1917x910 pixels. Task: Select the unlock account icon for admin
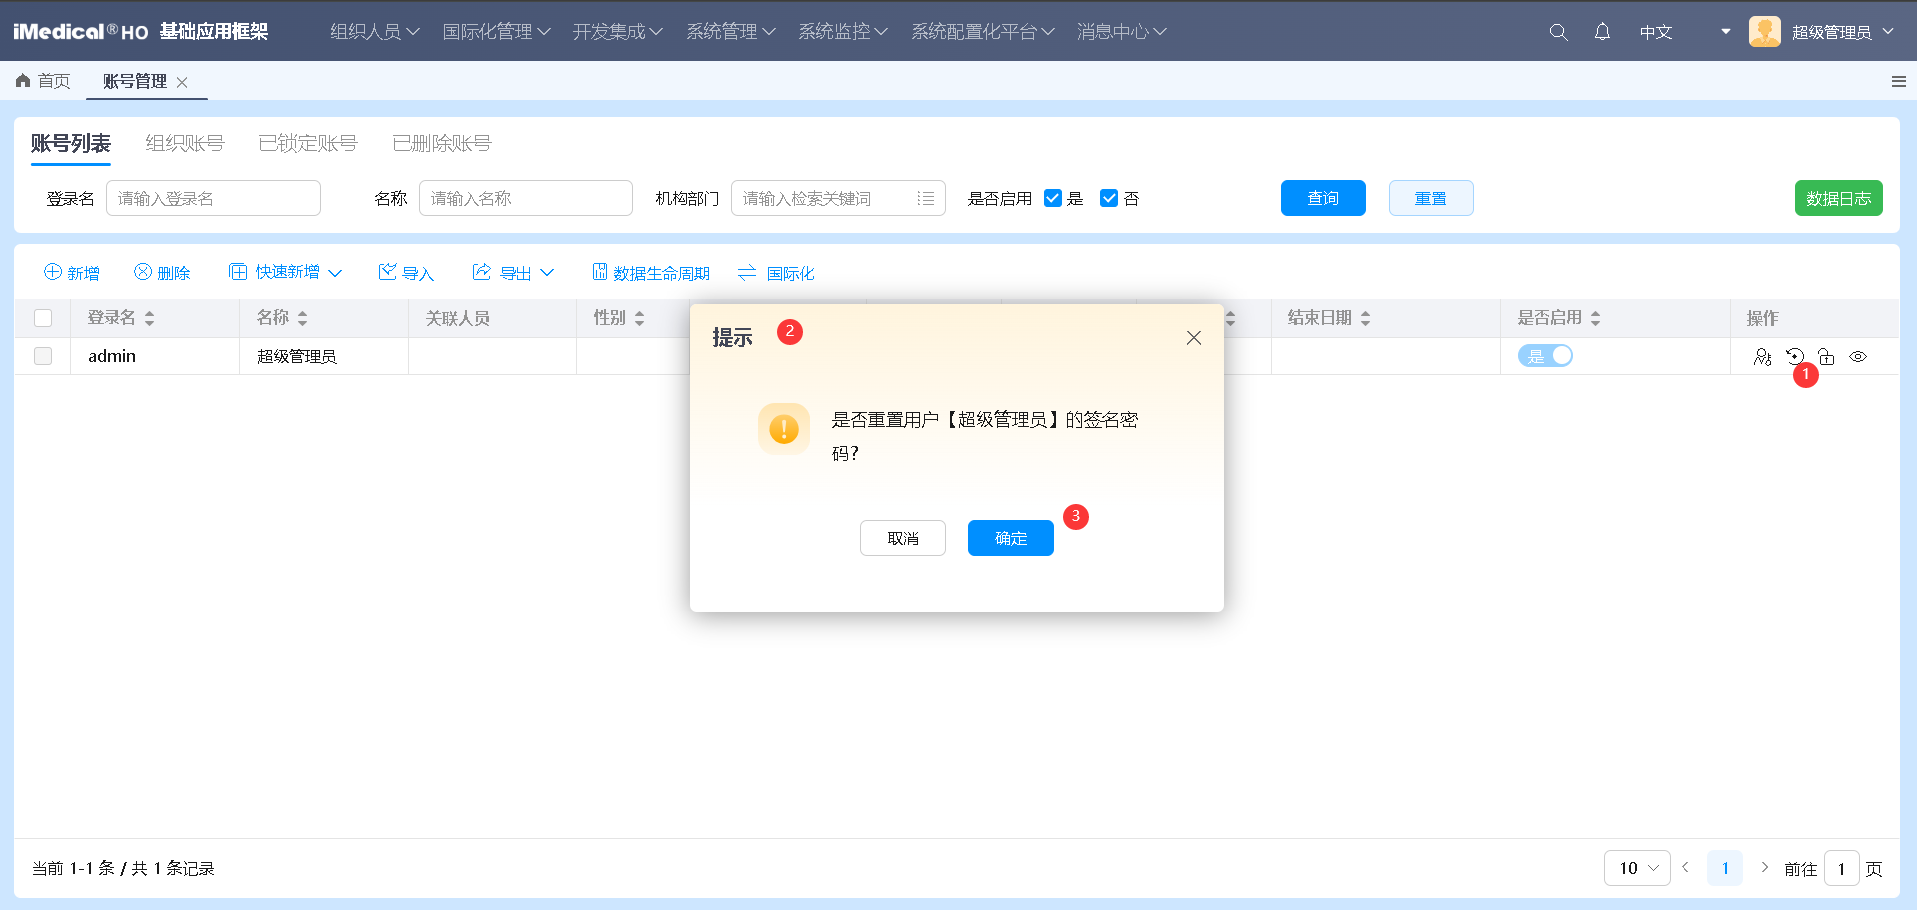coord(1827,356)
